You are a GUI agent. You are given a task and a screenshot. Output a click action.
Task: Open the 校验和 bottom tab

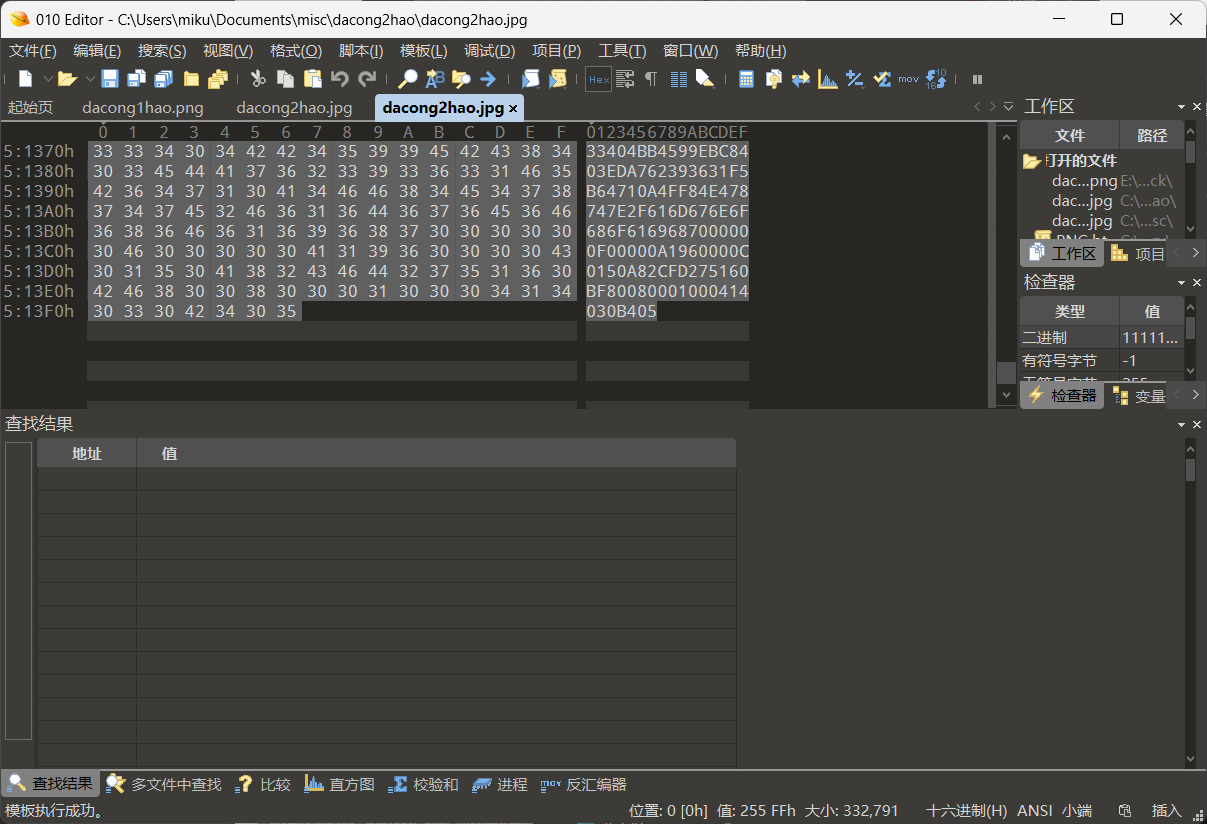click(x=423, y=785)
